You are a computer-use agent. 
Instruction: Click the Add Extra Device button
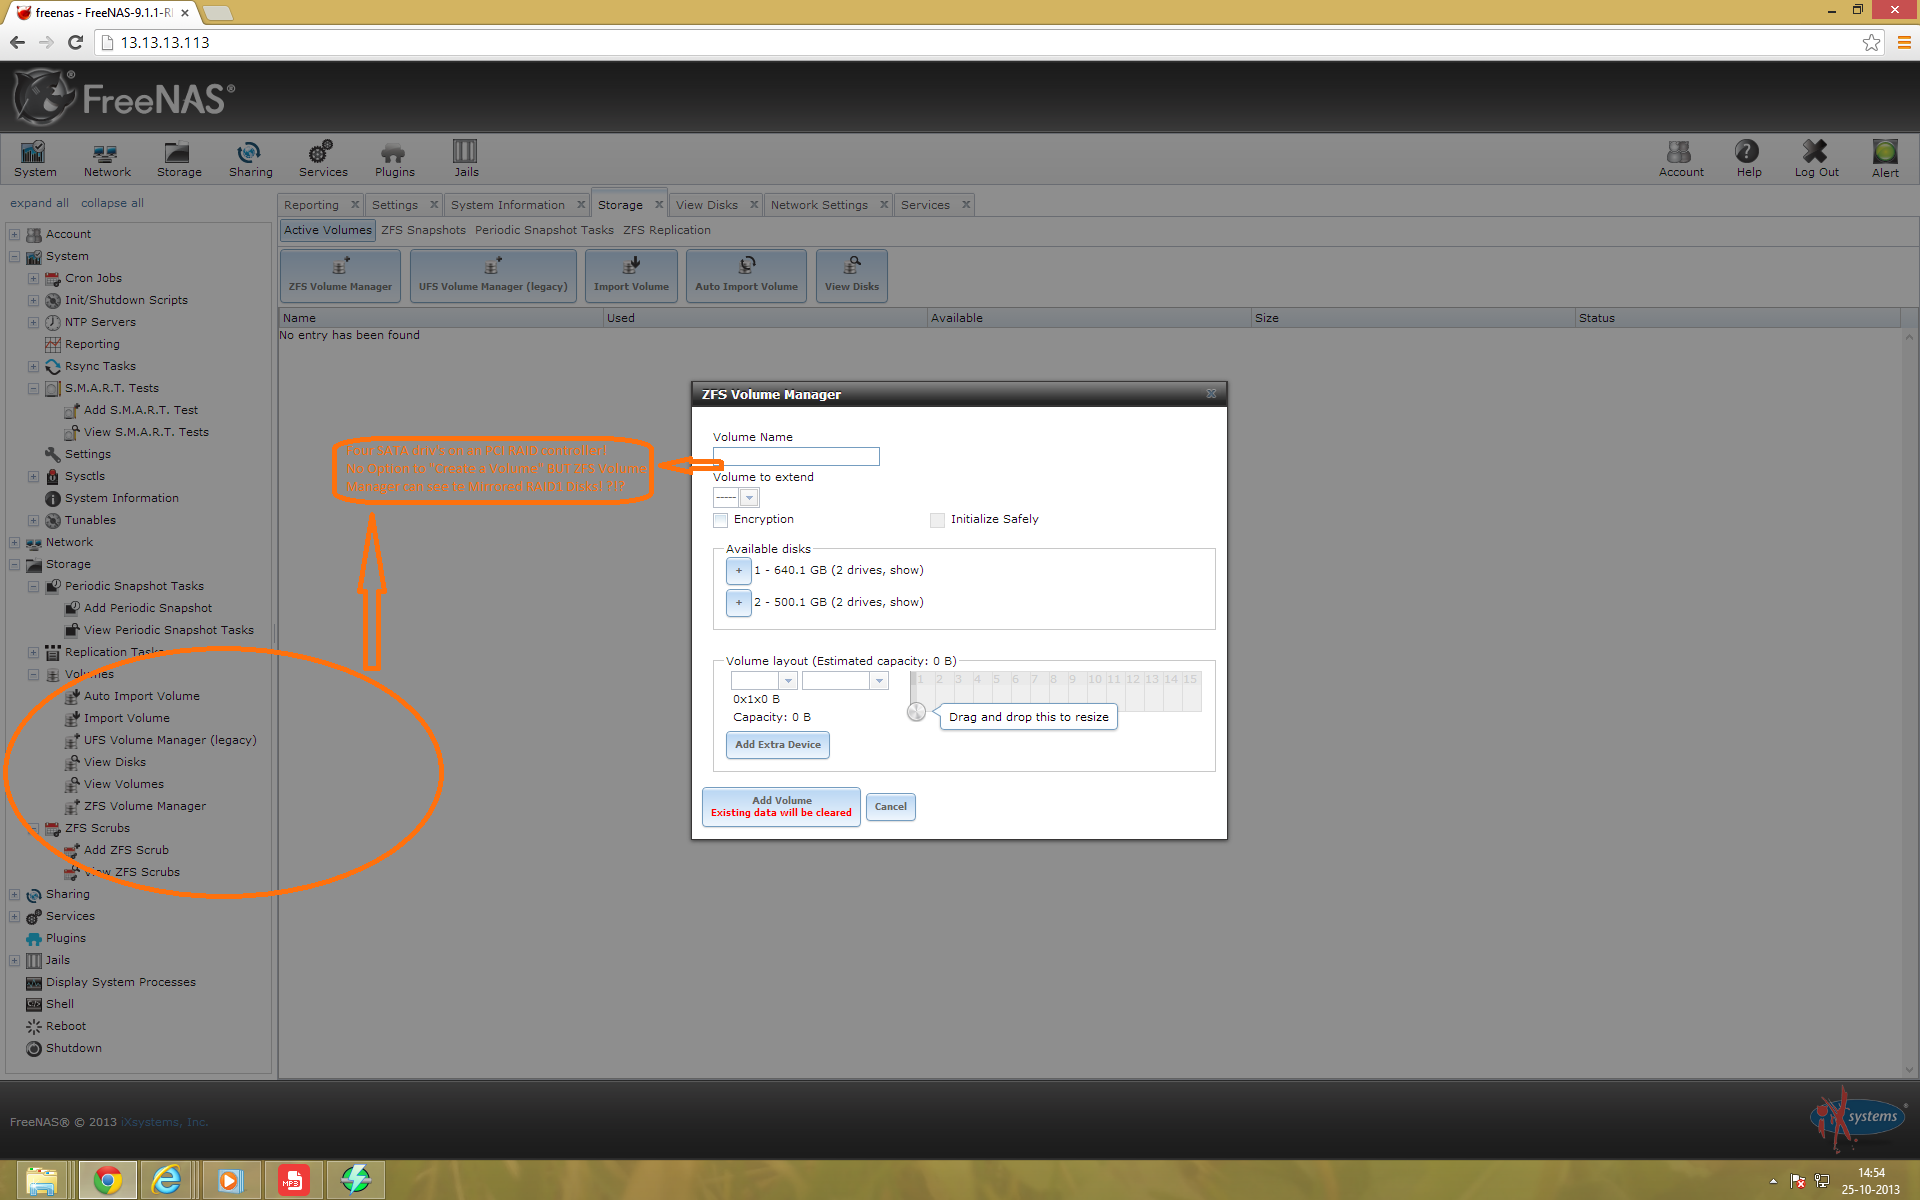tap(777, 745)
